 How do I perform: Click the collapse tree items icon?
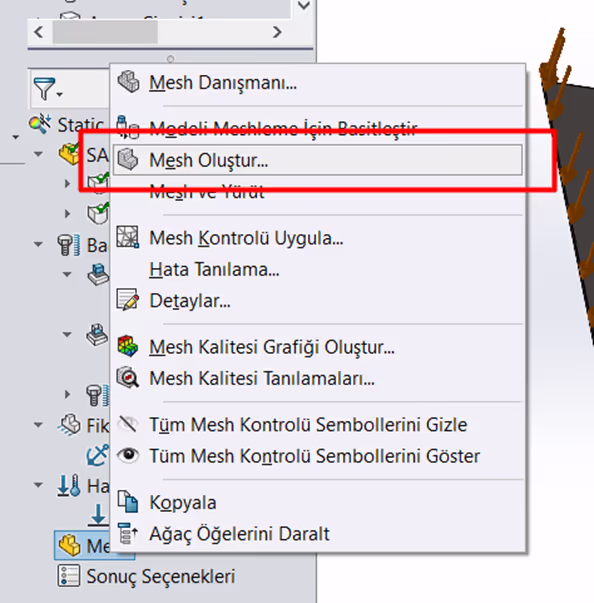(128, 533)
